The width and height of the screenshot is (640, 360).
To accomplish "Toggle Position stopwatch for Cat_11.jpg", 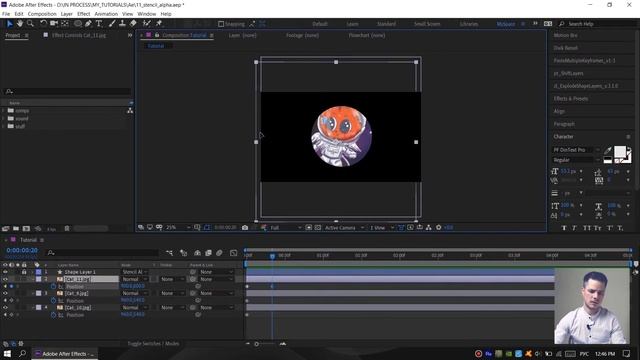I will (53, 287).
